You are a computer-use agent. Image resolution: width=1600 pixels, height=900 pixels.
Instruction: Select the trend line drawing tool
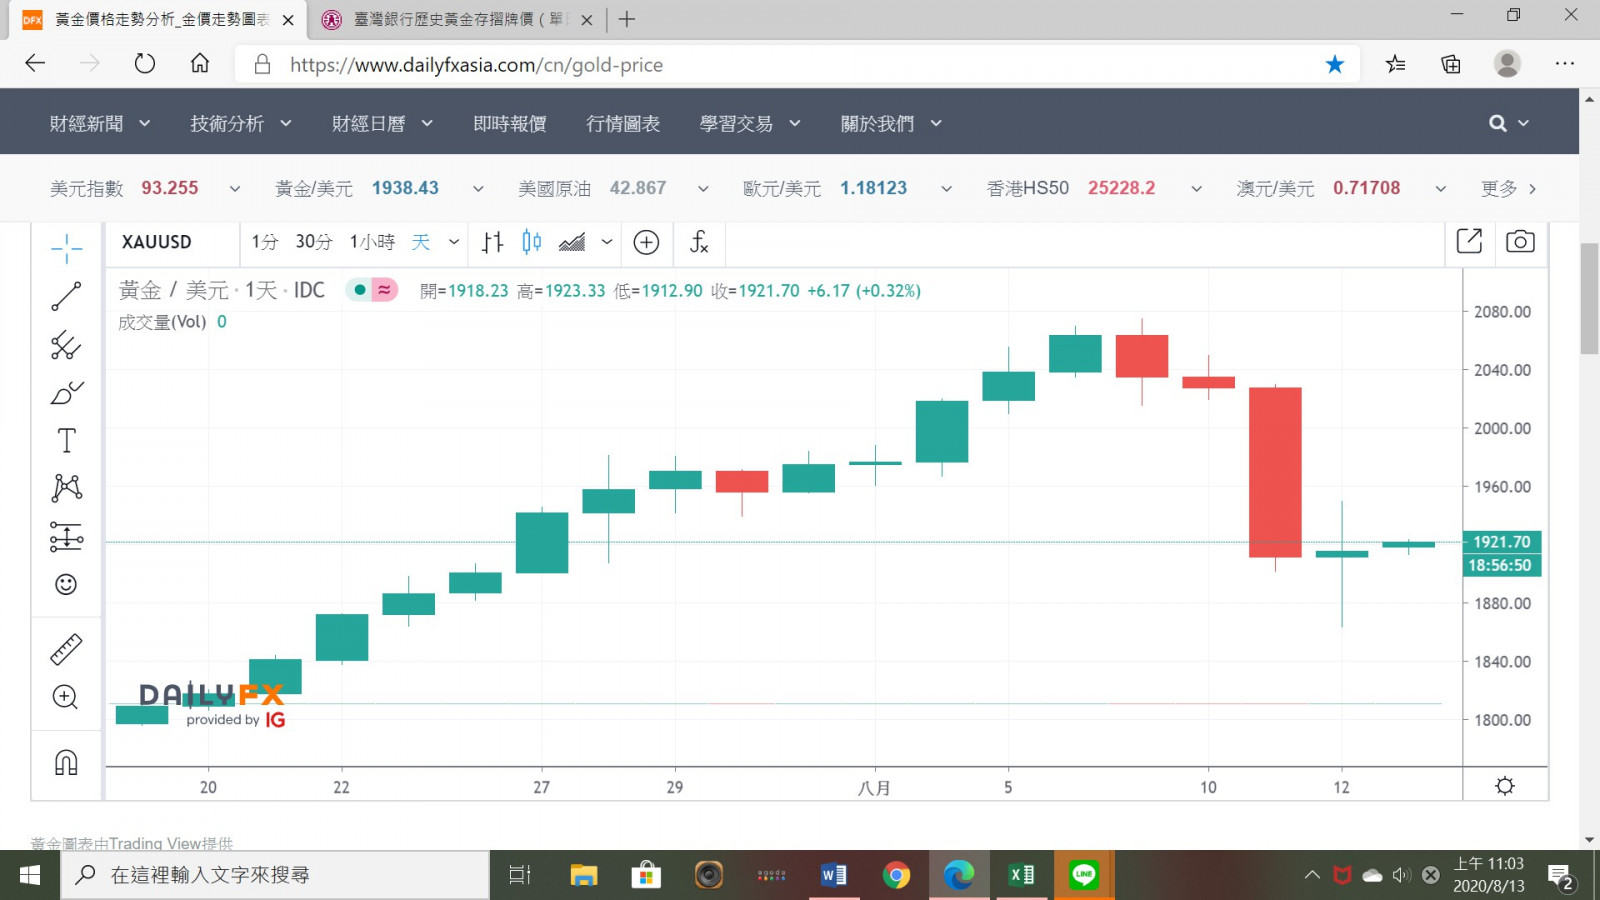(66, 296)
